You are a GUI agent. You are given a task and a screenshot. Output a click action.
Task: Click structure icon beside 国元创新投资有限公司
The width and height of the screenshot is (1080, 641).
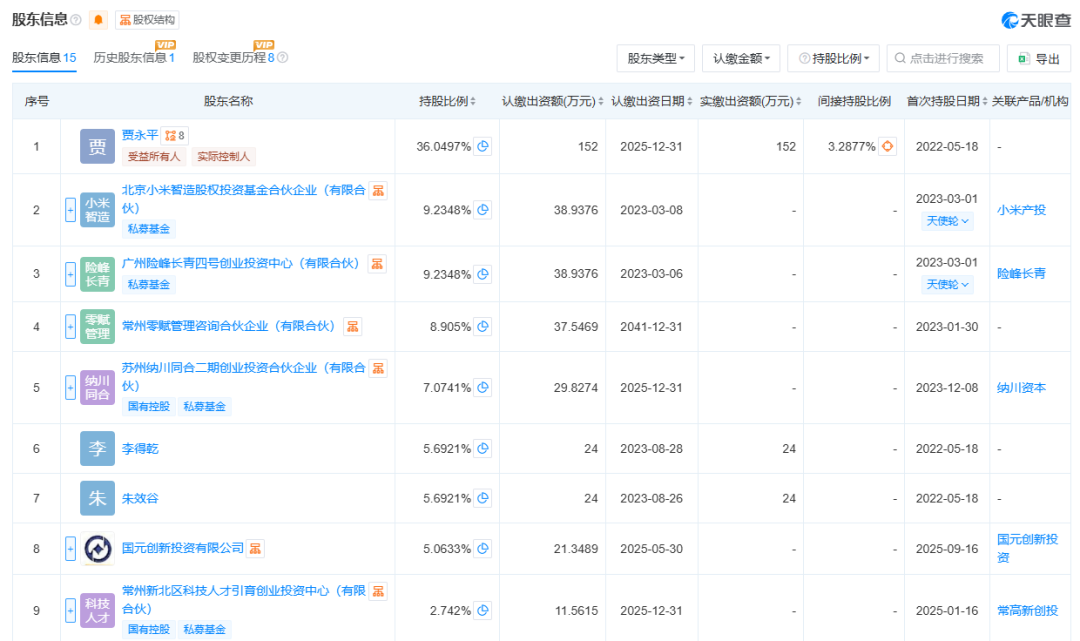coord(256,548)
